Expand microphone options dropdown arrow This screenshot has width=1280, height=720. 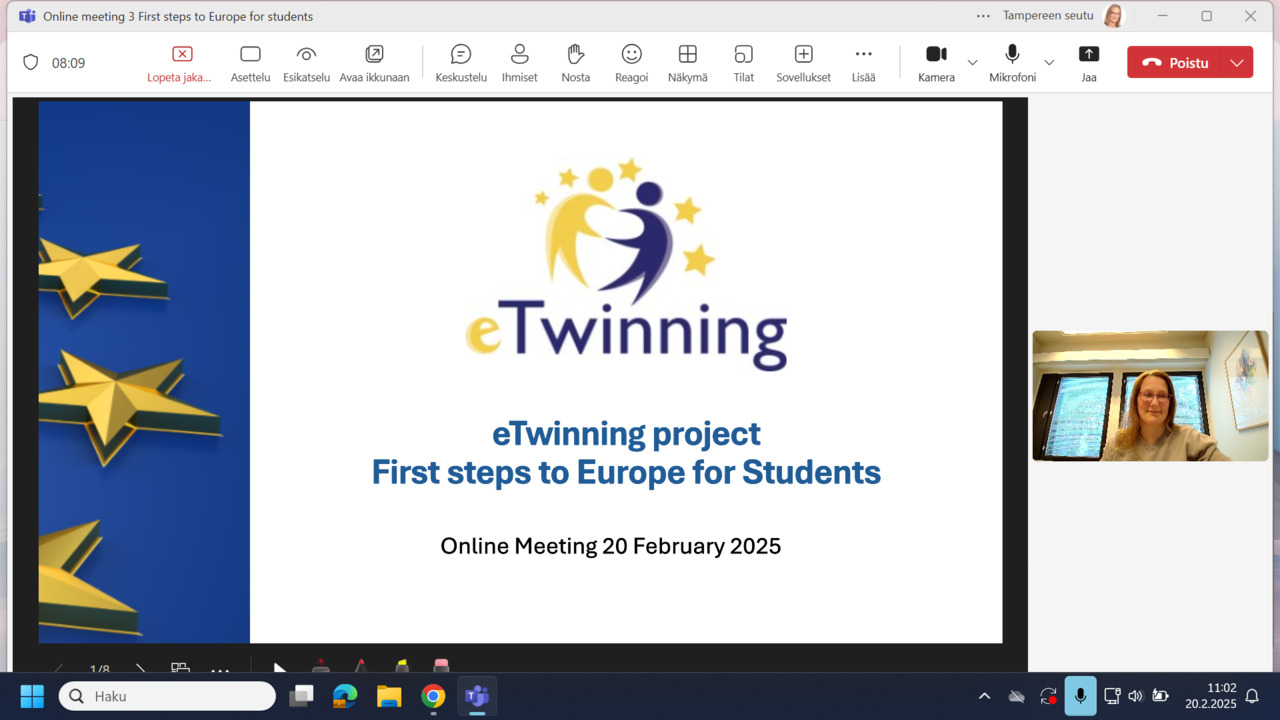tap(1049, 63)
